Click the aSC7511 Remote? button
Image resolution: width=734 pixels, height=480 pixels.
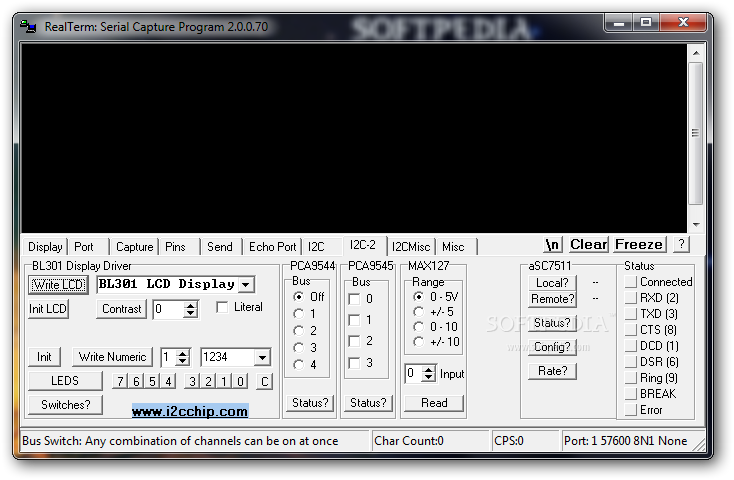point(552,299)
